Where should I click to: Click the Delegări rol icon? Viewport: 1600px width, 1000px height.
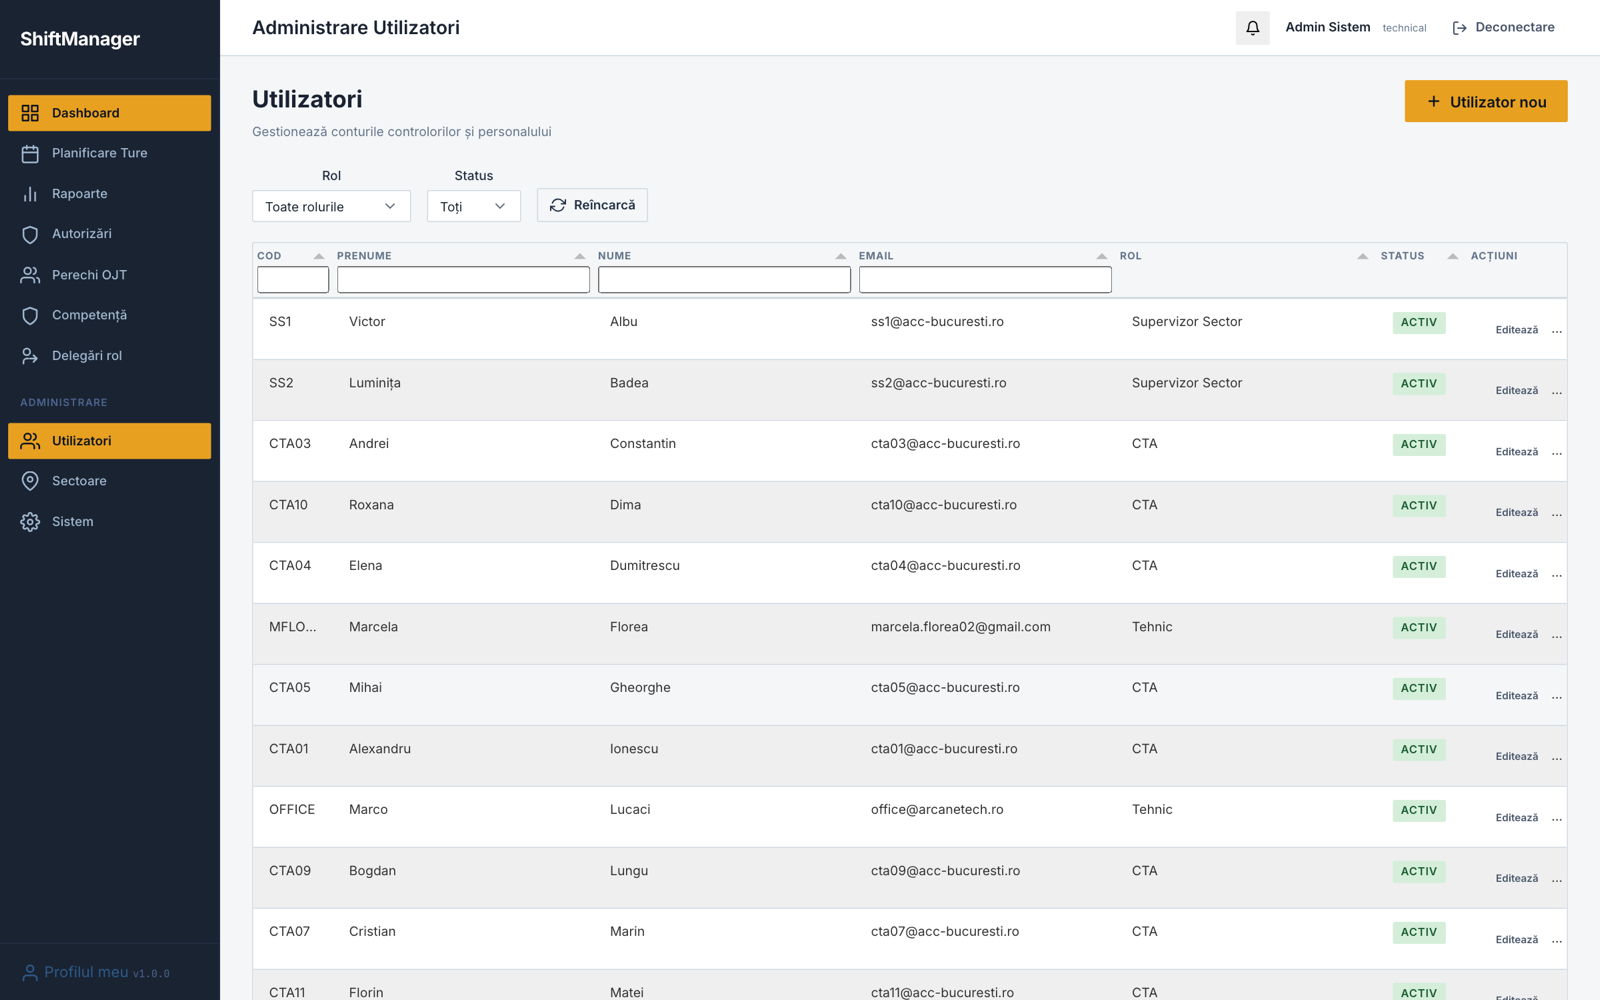[x=30, y=356]
